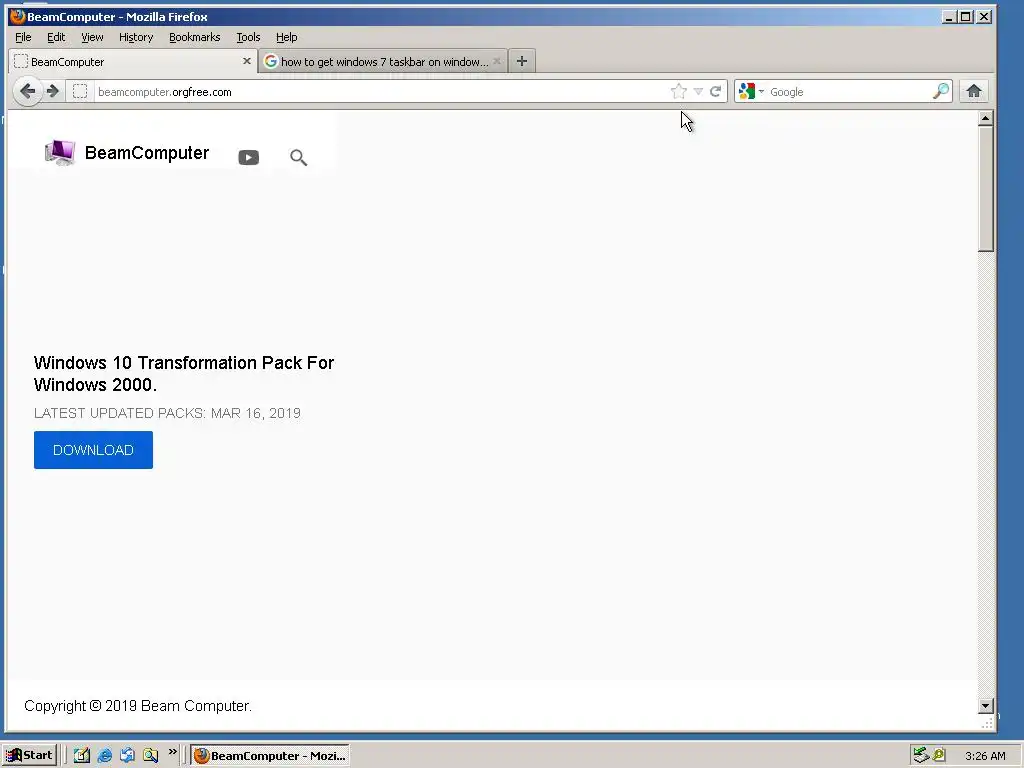Click the first quick launch icon beside Start
Image resolution: width=1024 pixels, height=768 pixels.
(82, 756)
